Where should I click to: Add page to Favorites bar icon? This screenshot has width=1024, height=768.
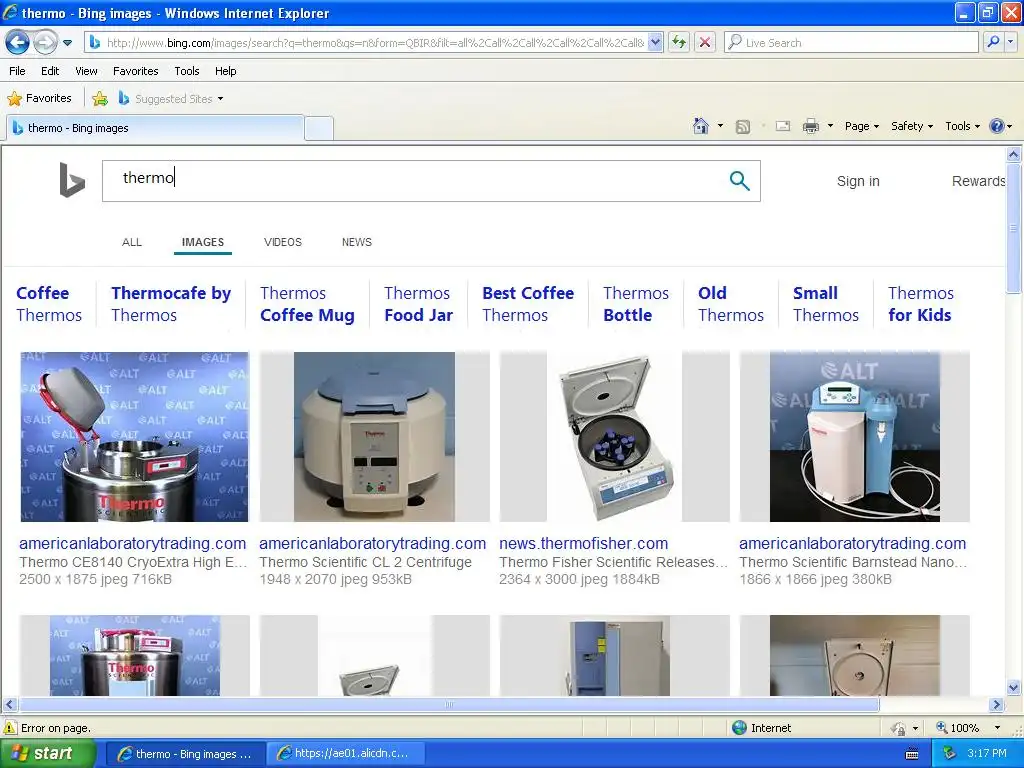point(100,99)
